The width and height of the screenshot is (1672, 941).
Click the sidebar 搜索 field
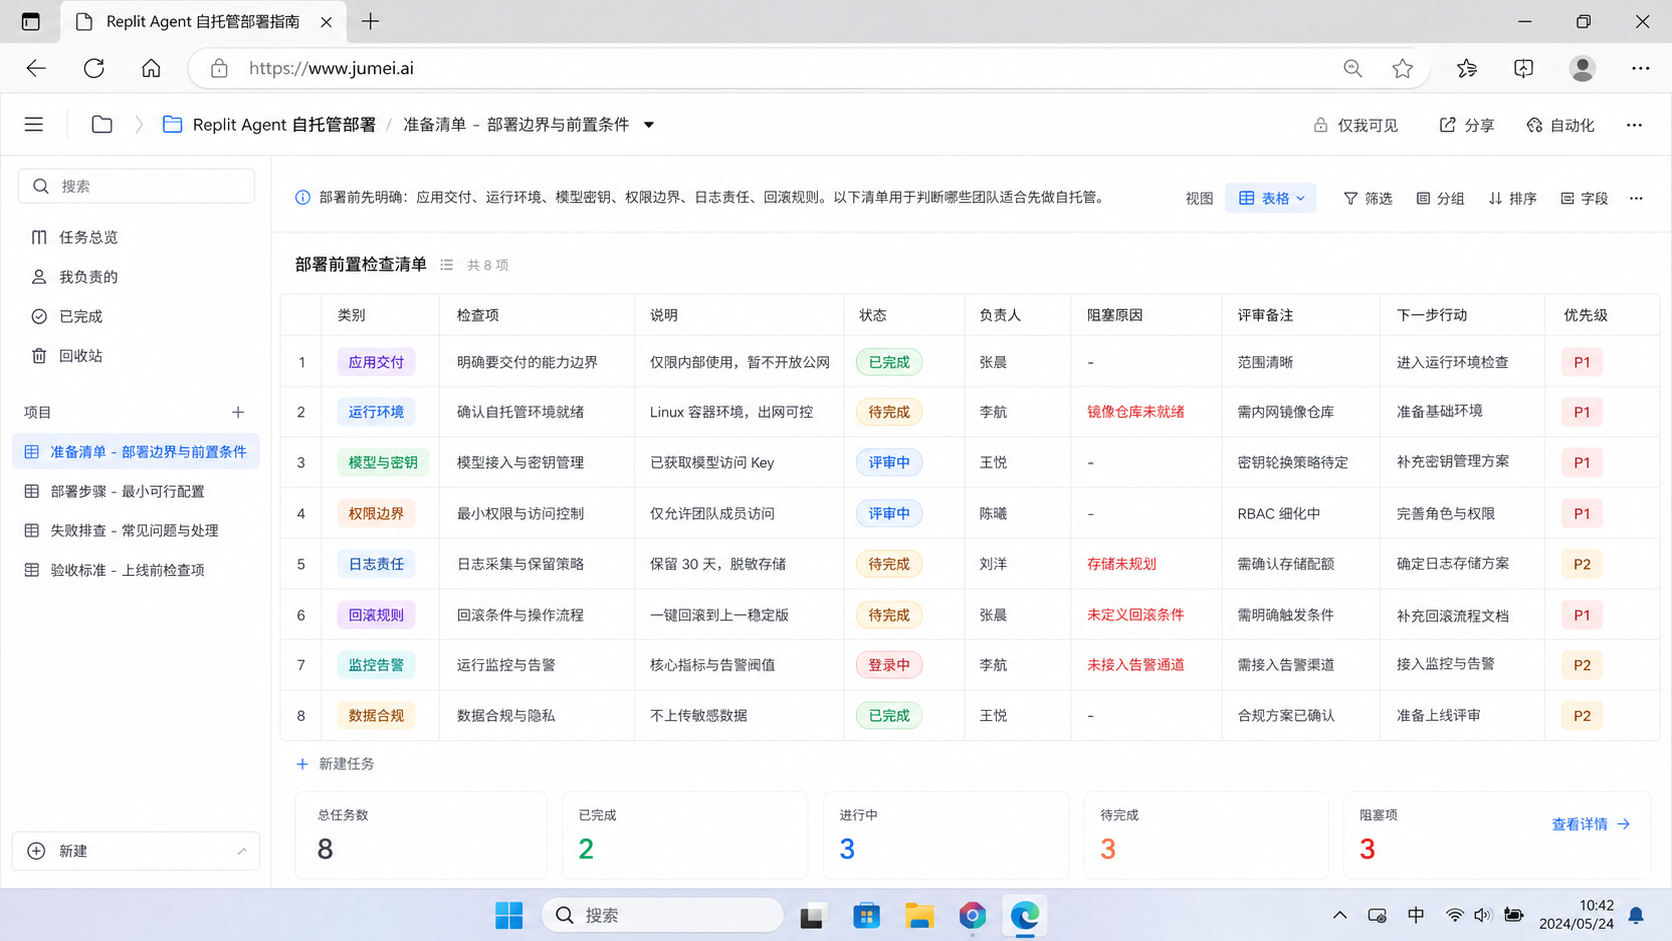136,186
